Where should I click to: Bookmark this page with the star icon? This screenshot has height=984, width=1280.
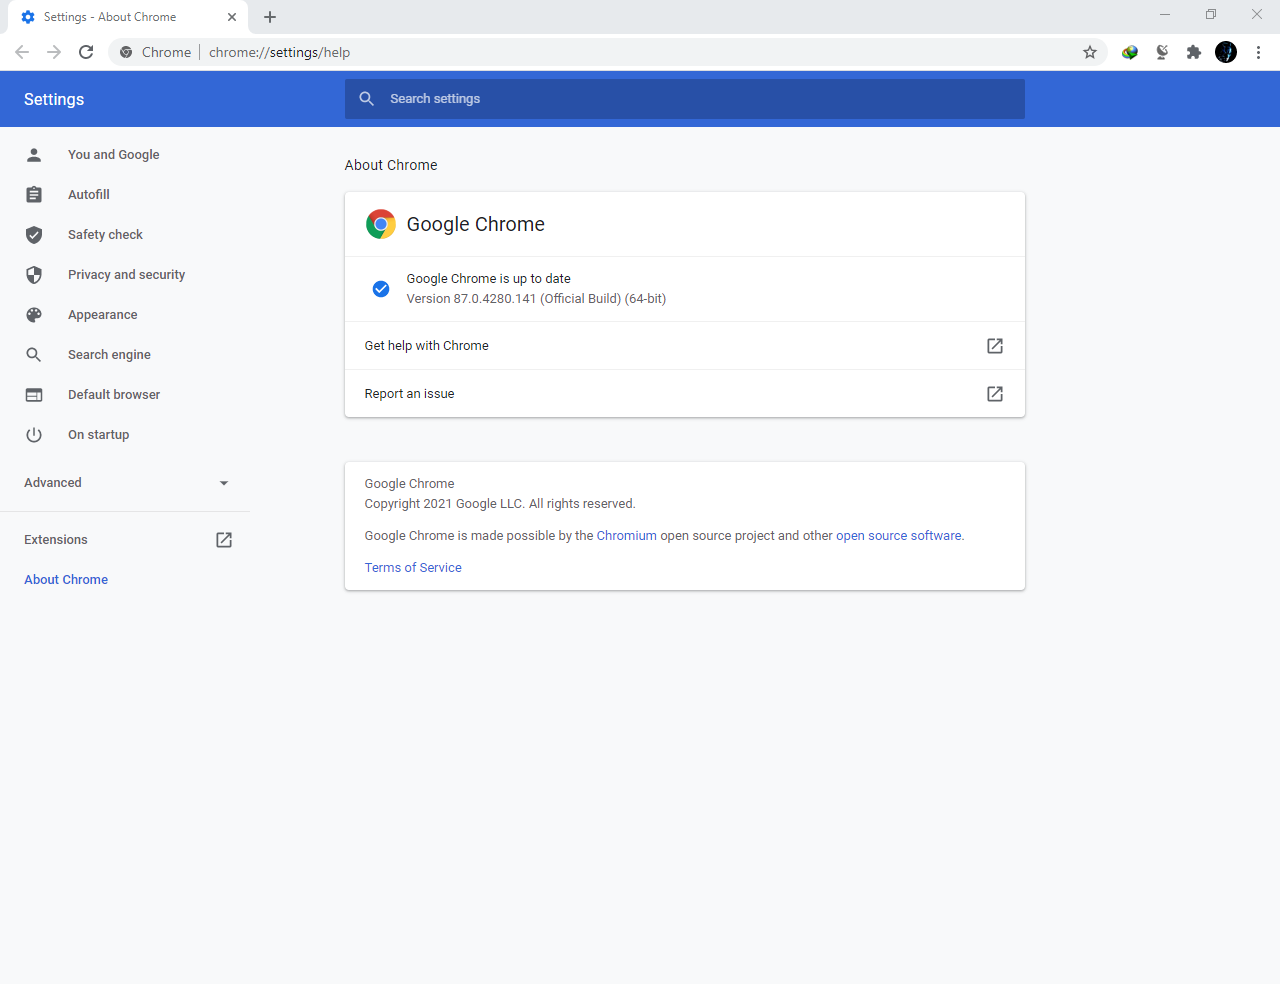point(1090,52)
